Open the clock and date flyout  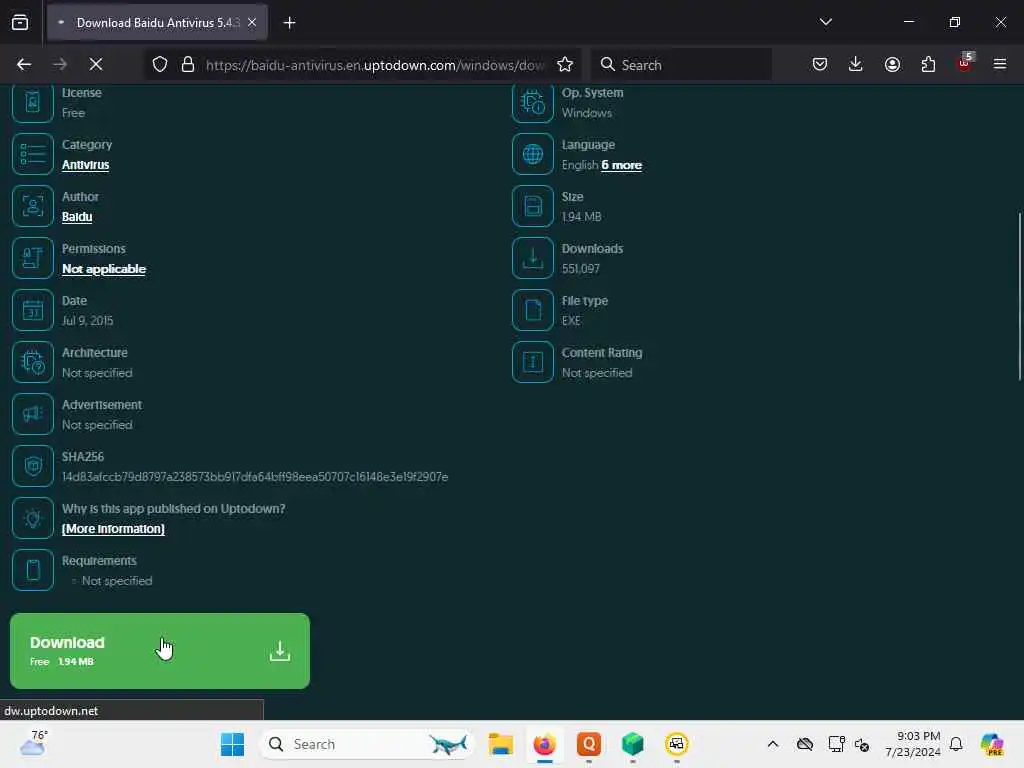coord(913,744)
